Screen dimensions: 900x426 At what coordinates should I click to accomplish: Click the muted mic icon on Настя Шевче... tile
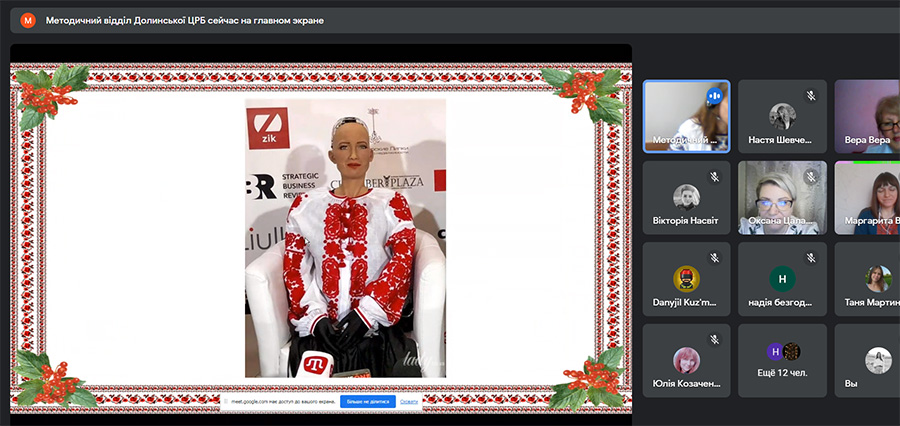point(810,96)
